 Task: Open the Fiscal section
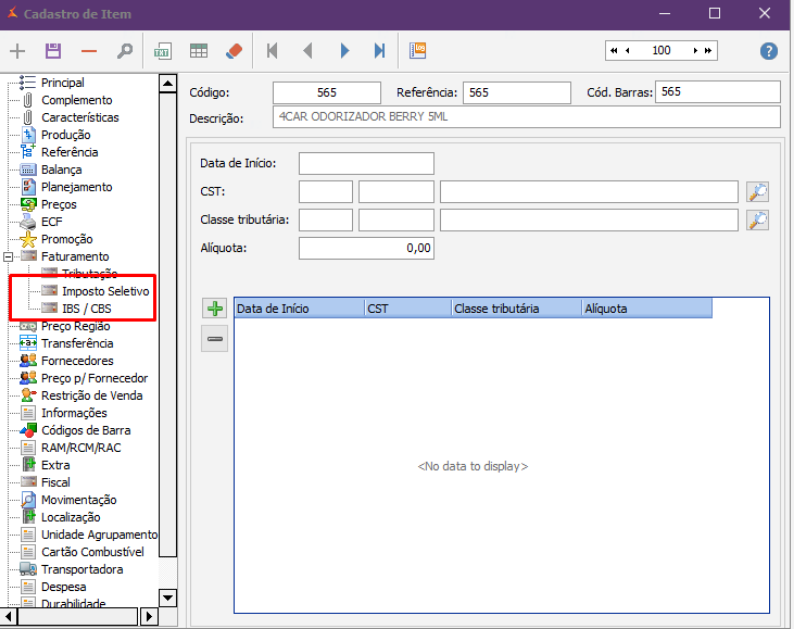pyautogui.click(x=56, y=483)
